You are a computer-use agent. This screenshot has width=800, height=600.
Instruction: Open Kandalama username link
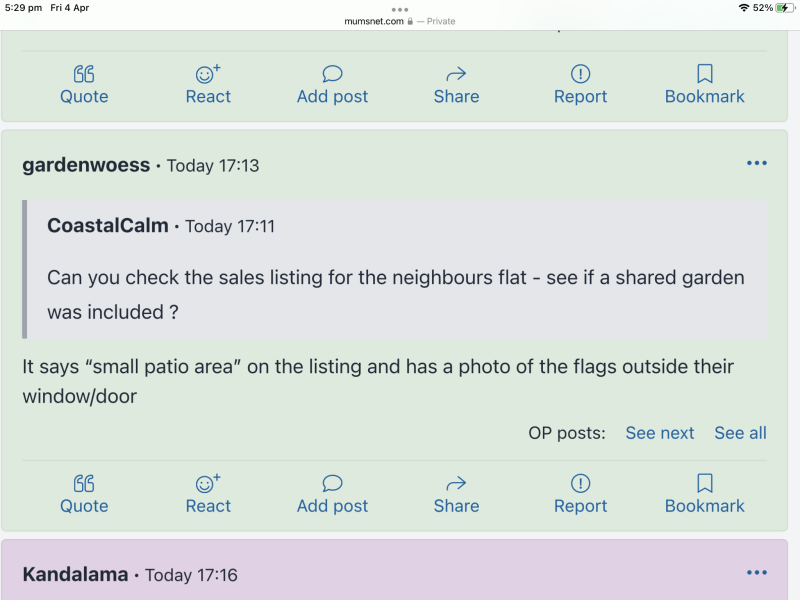[x=75, y=574]
